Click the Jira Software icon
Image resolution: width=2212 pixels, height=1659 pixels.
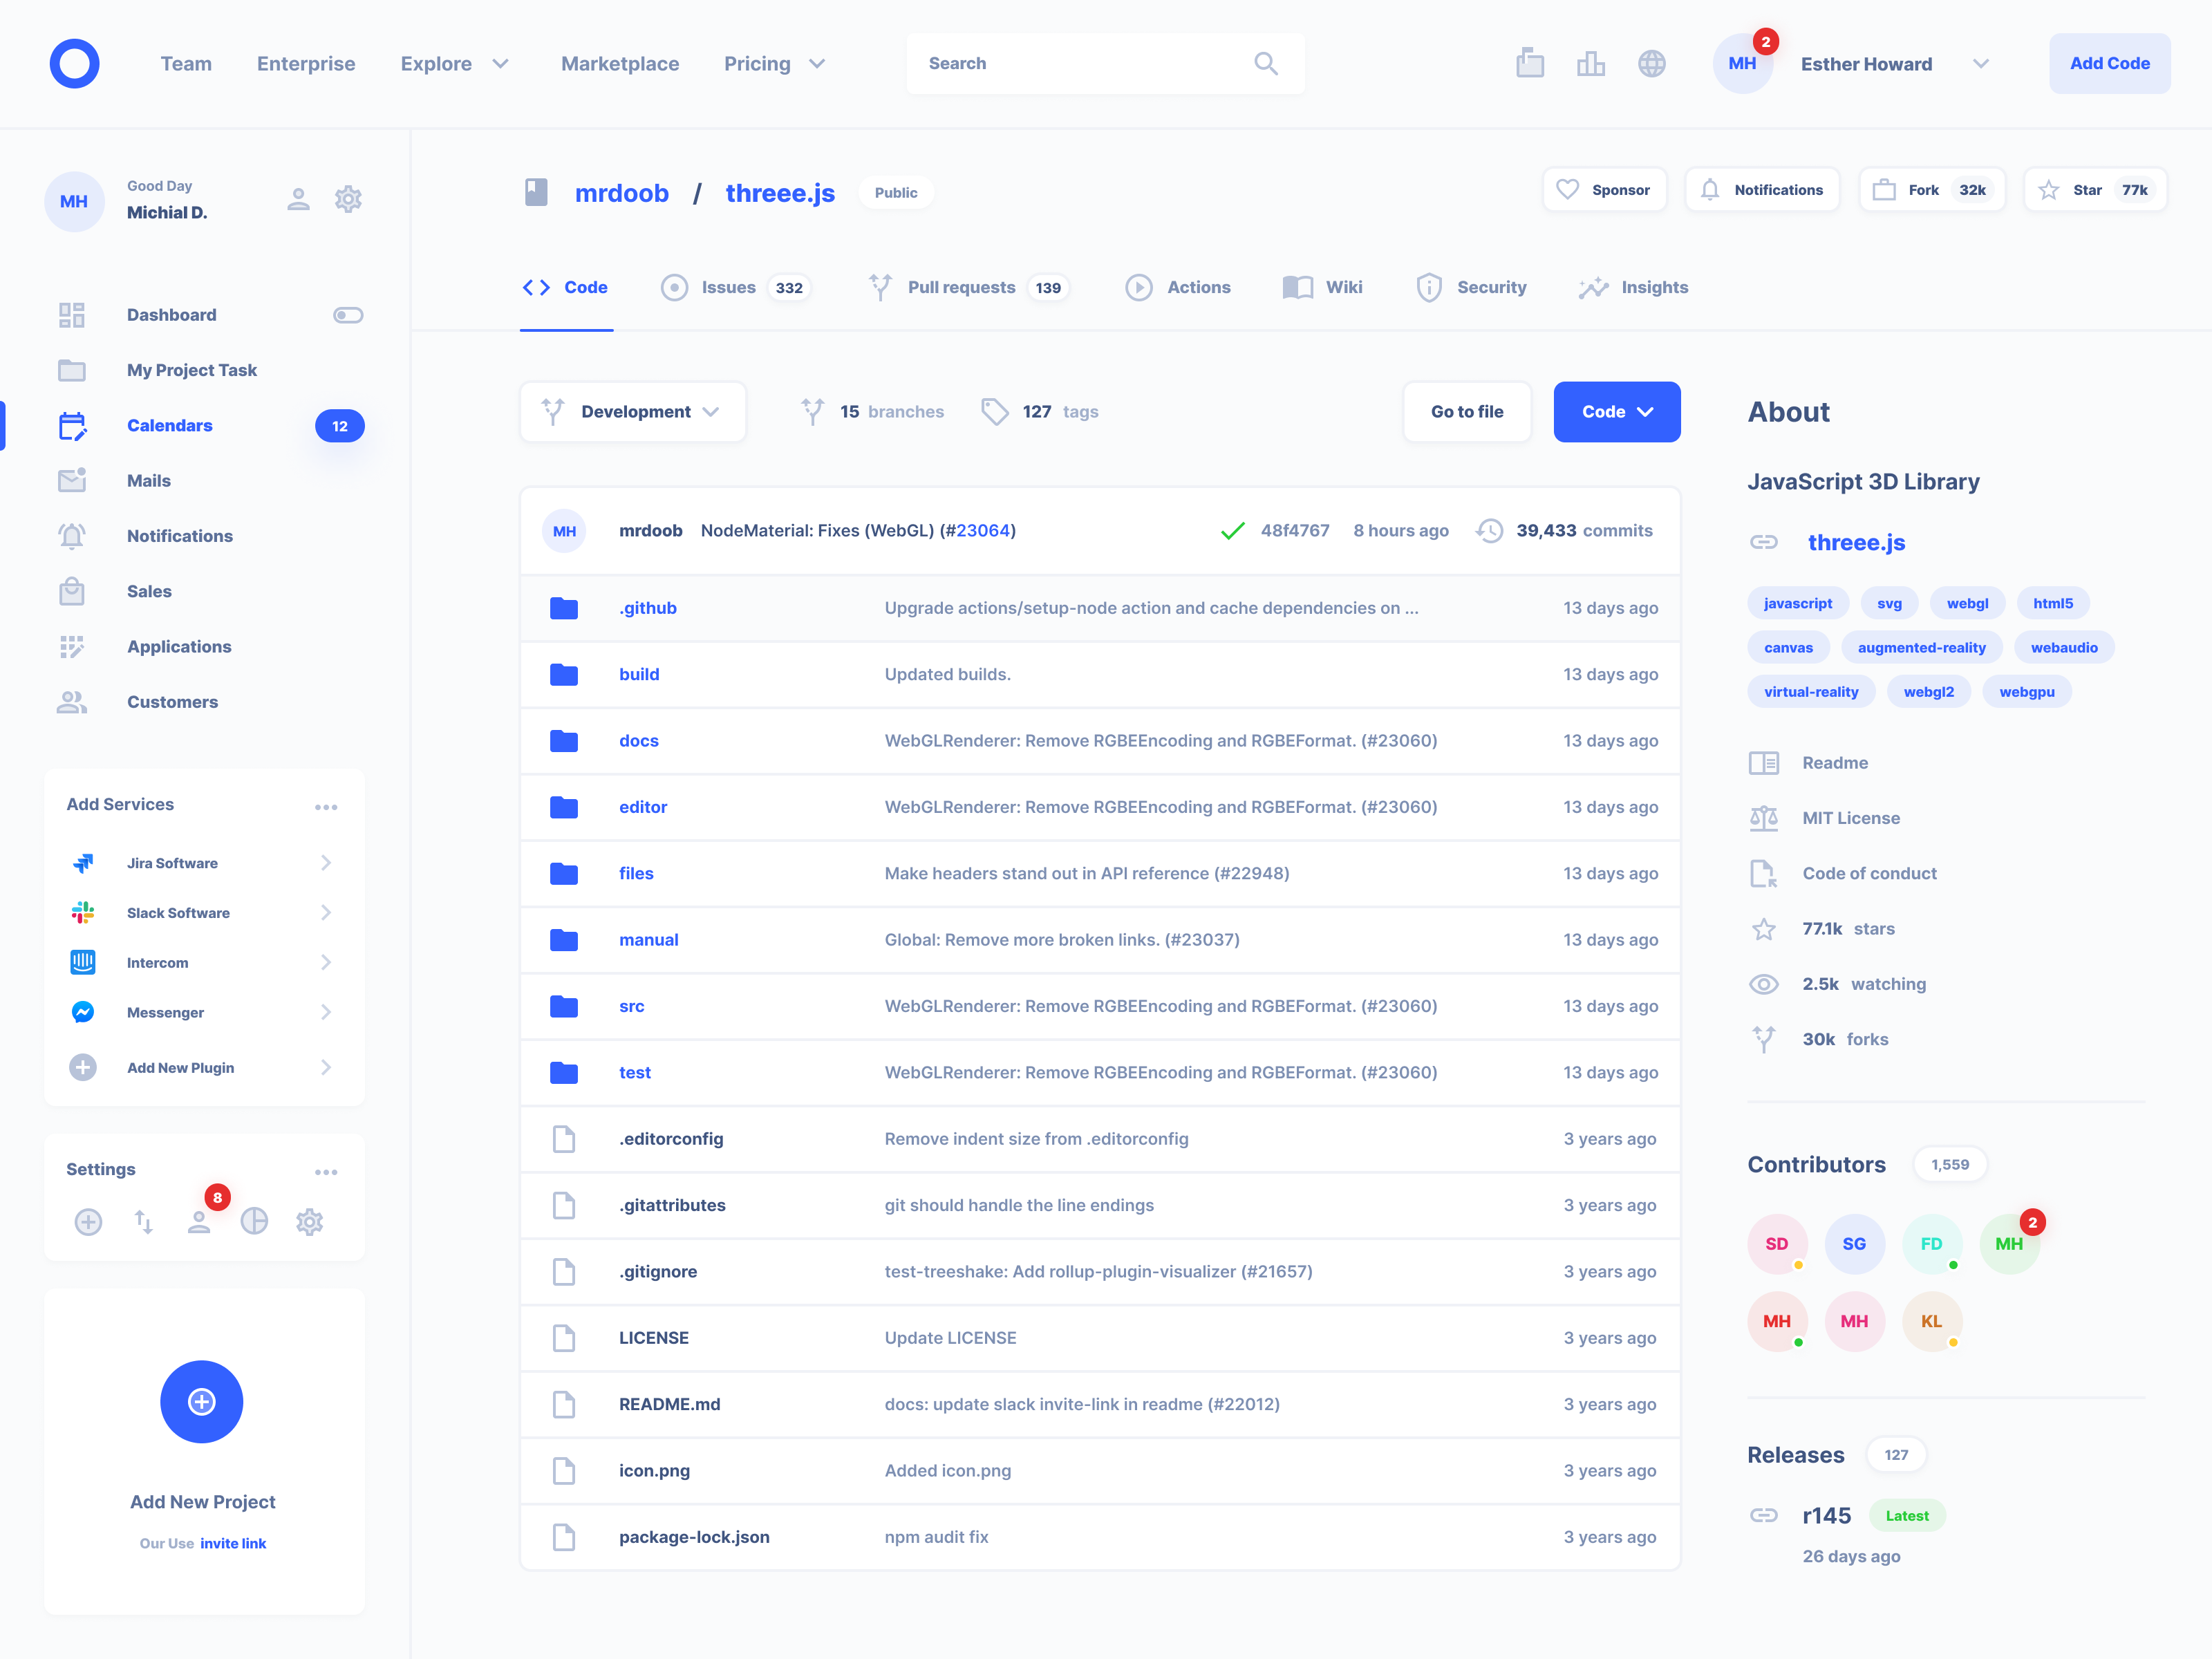83,863
